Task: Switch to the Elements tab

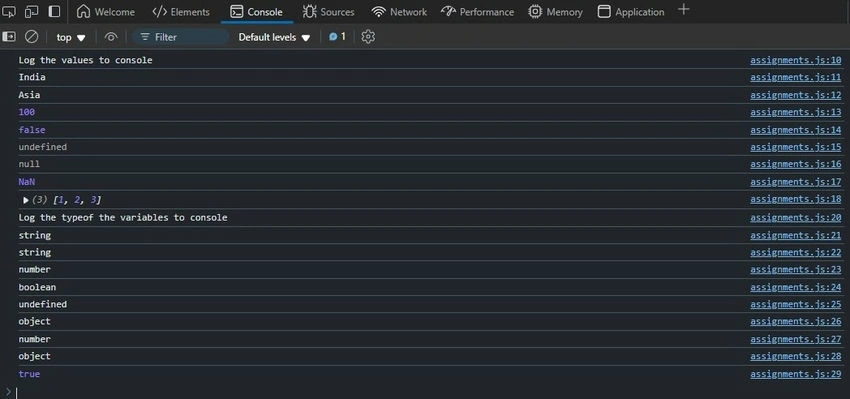Action: tap(181, 11)
